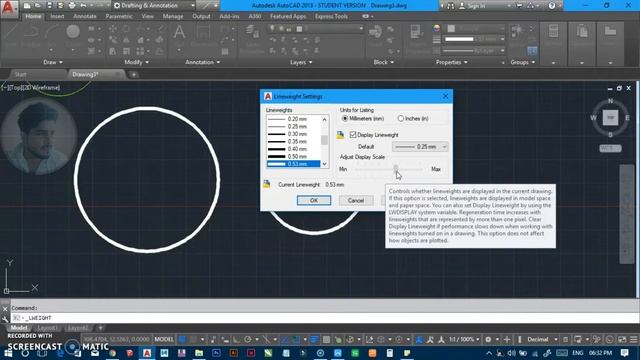This screenshot has width=640, height=360.
Task: Switch to the Start file tab
Action: tap(20, 74)
